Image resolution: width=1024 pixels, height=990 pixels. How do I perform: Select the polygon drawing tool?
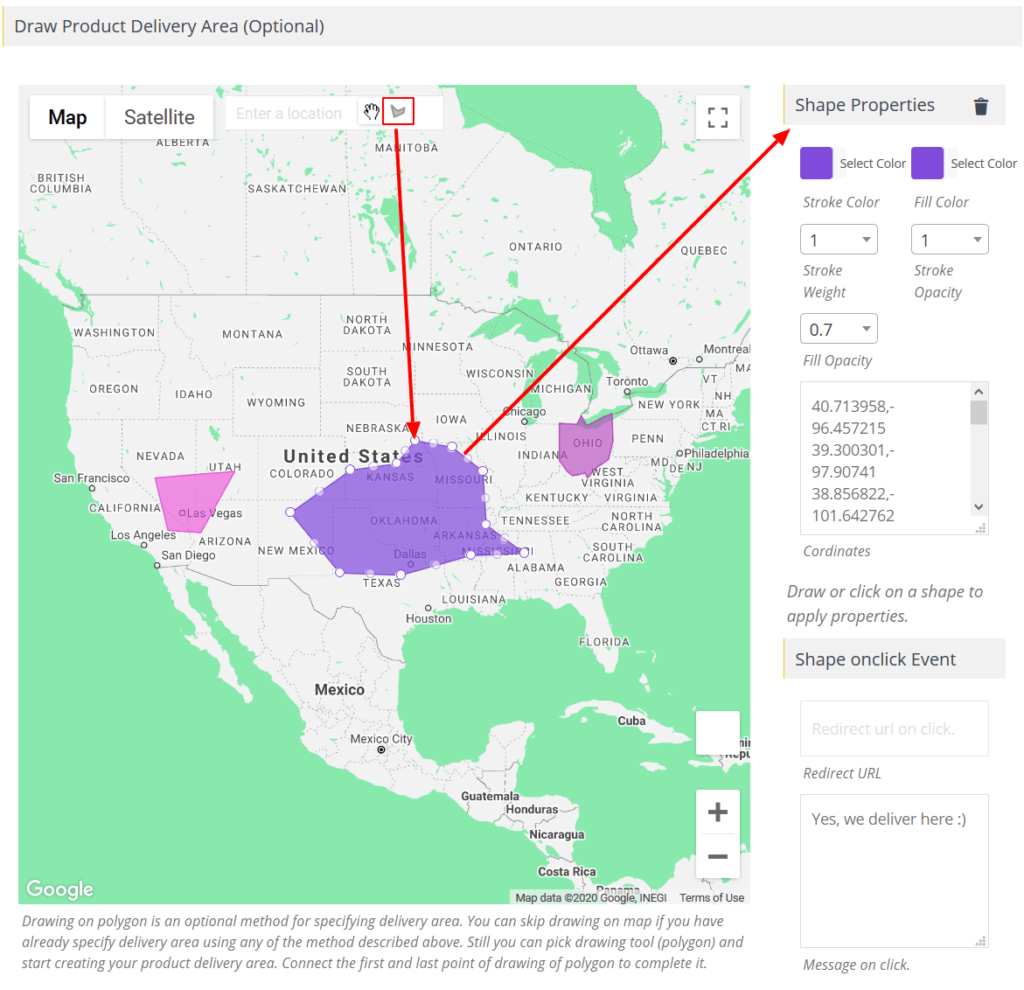396,112
